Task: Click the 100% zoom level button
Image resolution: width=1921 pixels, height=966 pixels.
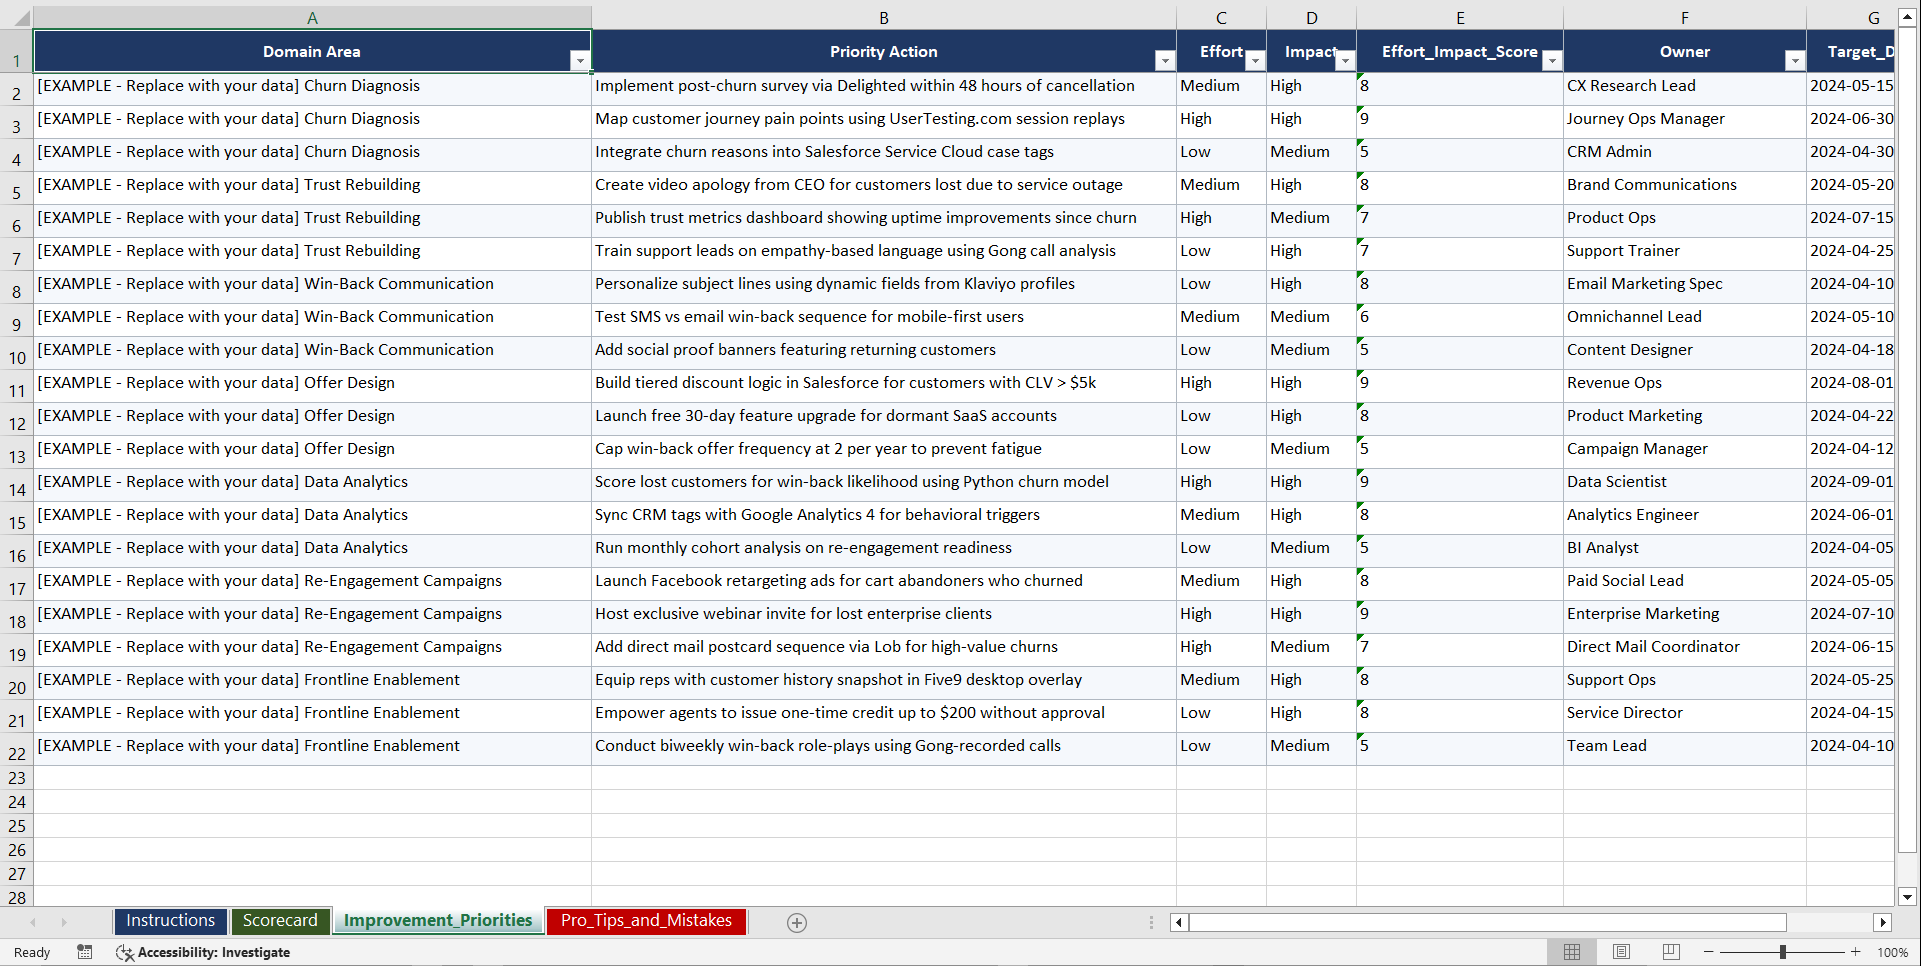Action: click(x=1893, y=952)
